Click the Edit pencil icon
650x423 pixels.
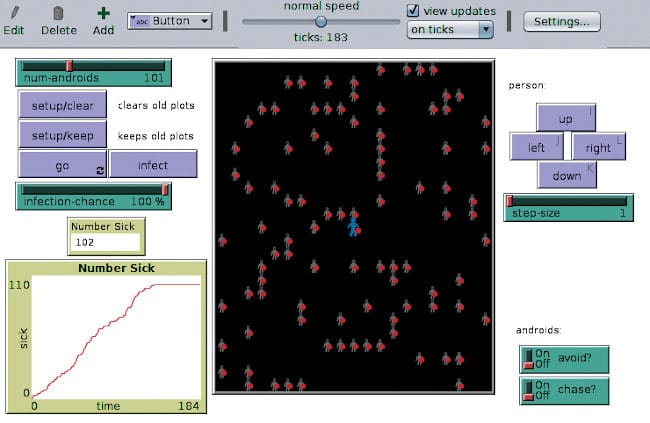[x=13, y=13]
